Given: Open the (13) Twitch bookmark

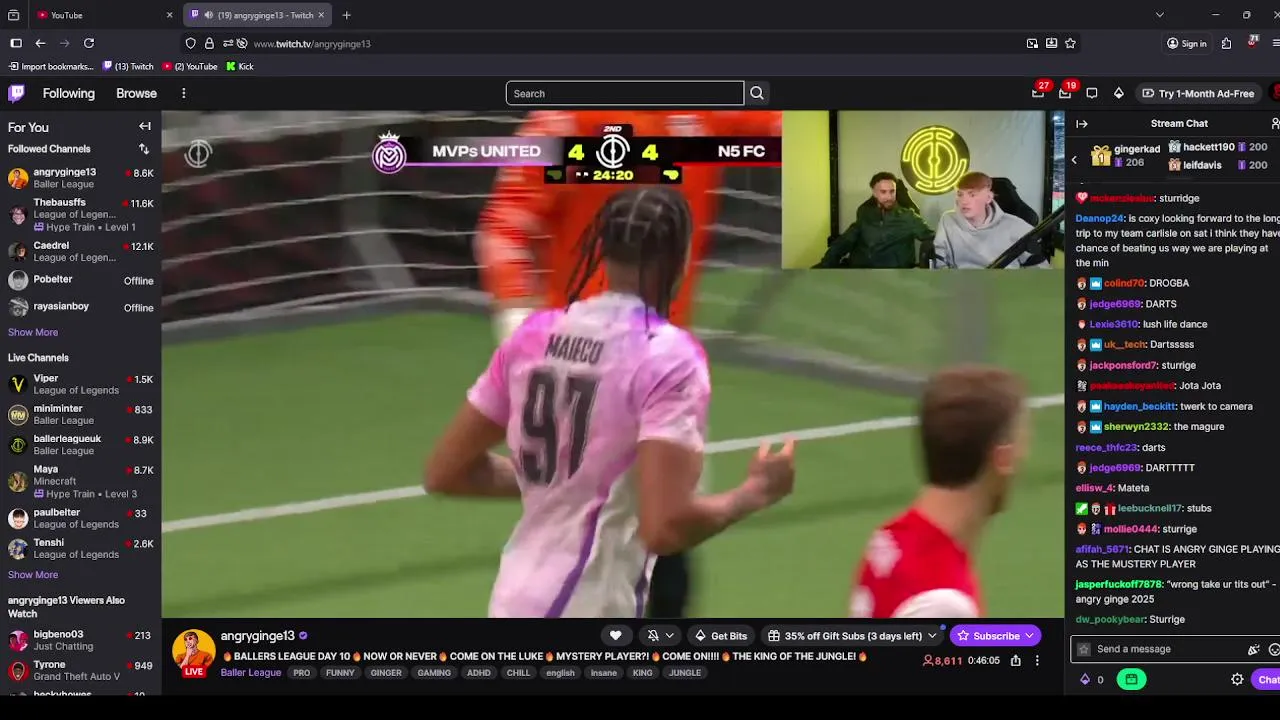Looking at the screenshot, I should click(128, 67).
